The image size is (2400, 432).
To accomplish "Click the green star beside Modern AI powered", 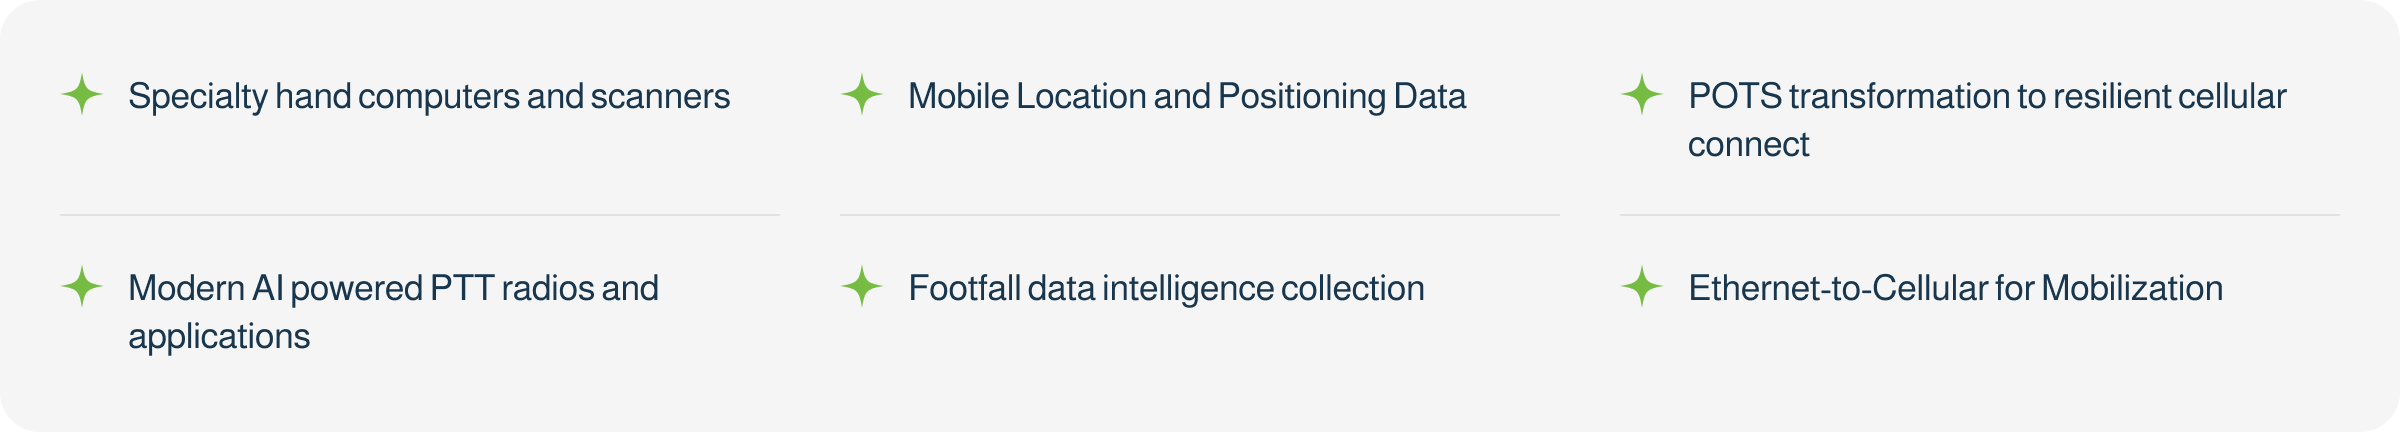I will [82, 287].
